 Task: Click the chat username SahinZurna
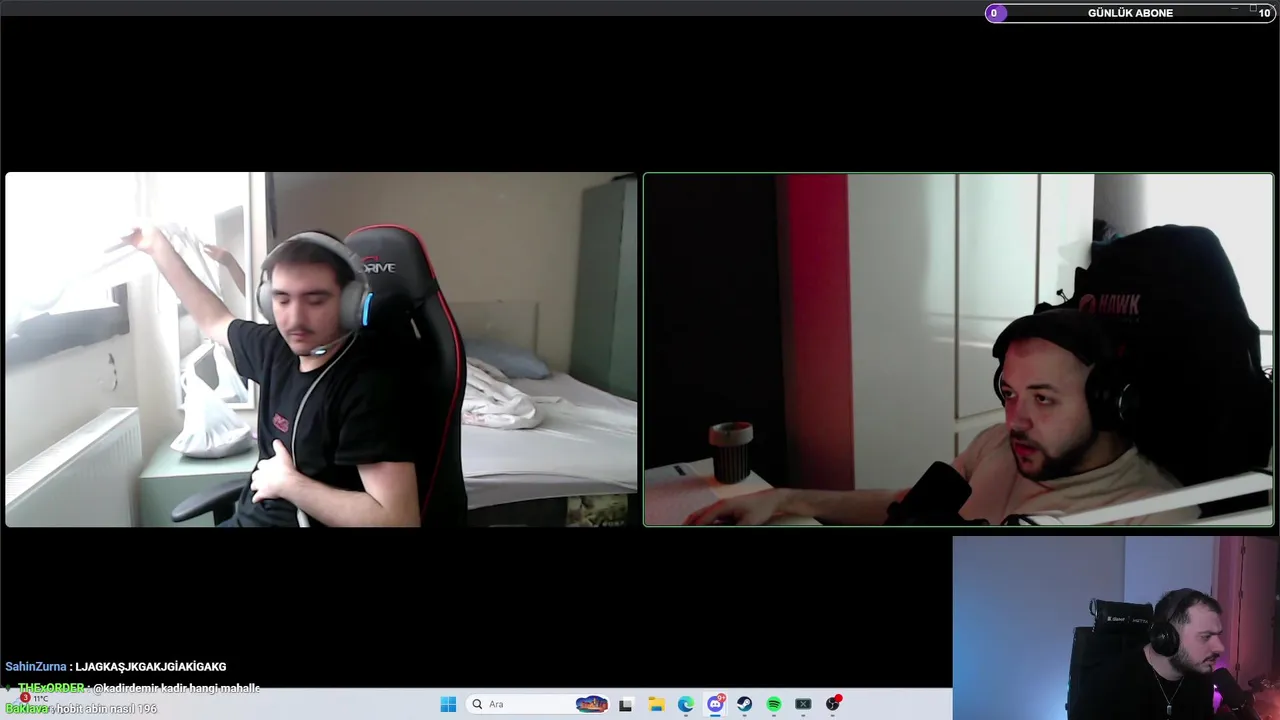(x=36, y=666)
